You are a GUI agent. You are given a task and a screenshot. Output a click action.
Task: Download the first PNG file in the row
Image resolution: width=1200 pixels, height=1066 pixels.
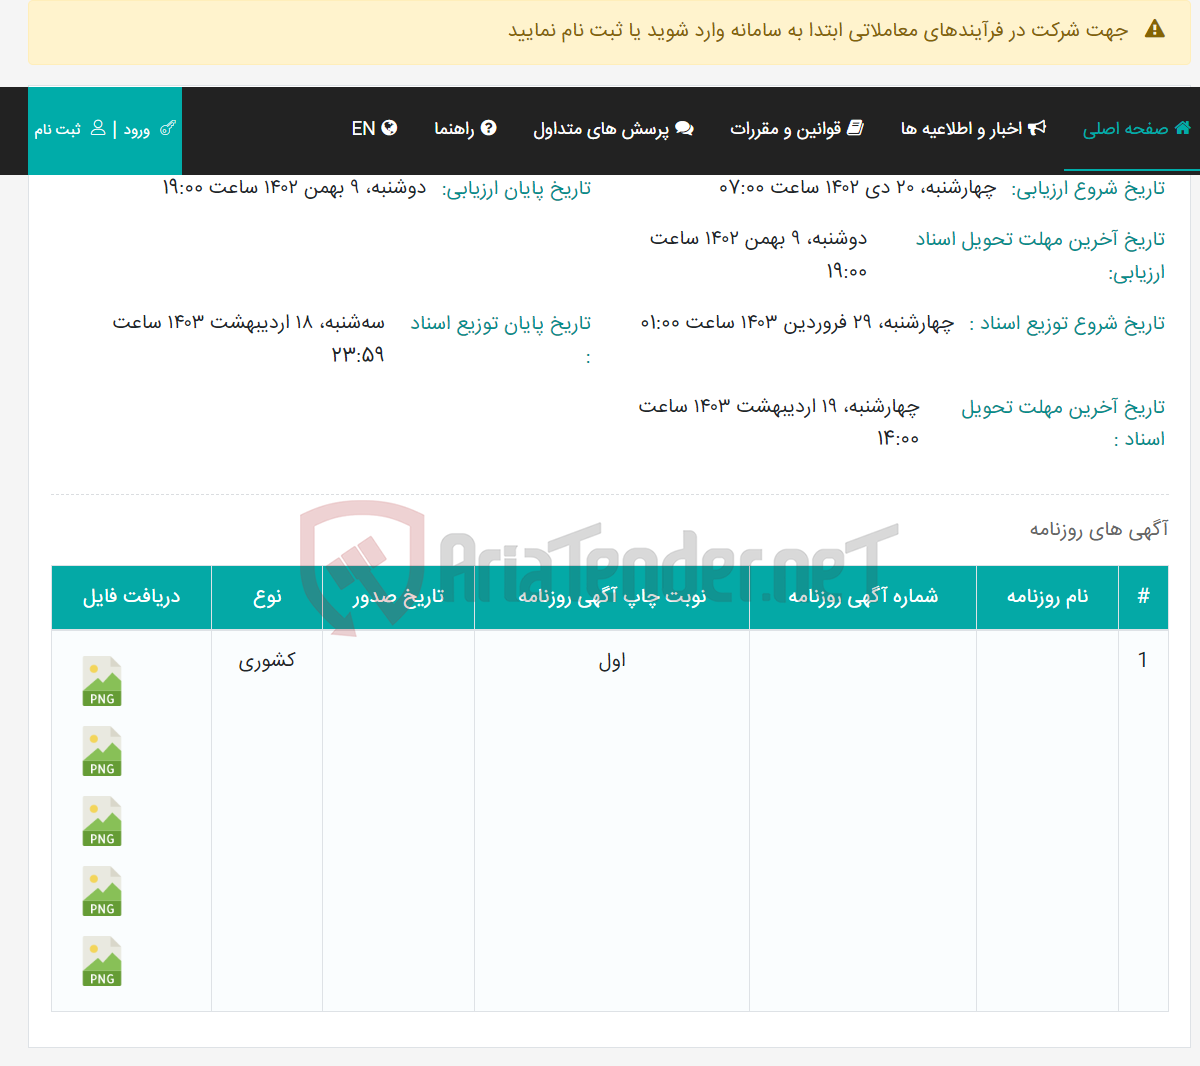(102, 681)
